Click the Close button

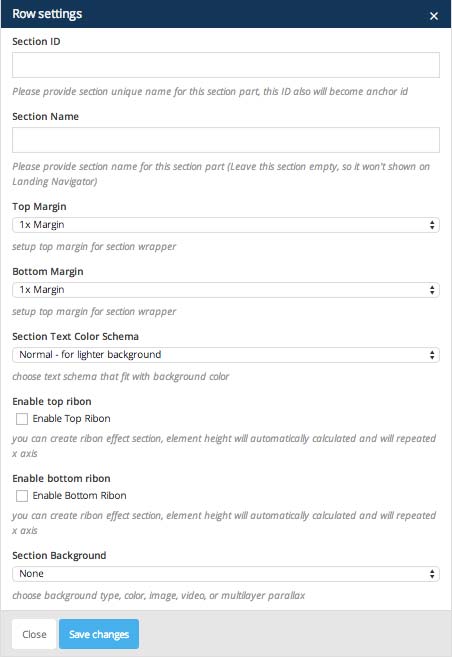pyautogui.click(x=34, y=634)
